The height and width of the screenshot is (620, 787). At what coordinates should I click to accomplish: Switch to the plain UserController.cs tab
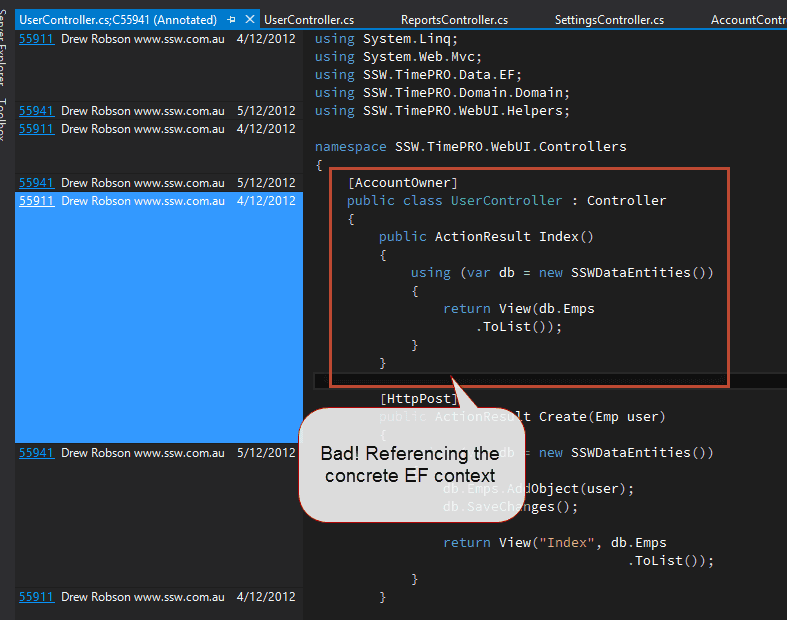click(x=309, y=19)
